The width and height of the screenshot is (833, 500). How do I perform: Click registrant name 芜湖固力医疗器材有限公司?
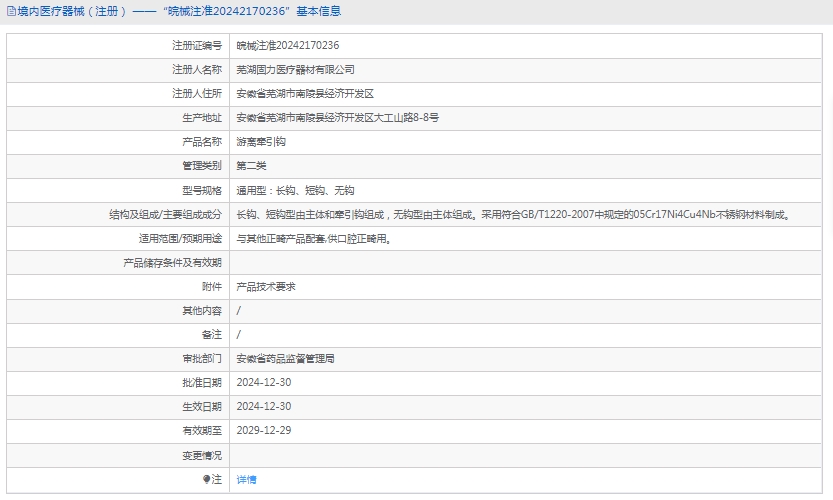tap(295, 70)
